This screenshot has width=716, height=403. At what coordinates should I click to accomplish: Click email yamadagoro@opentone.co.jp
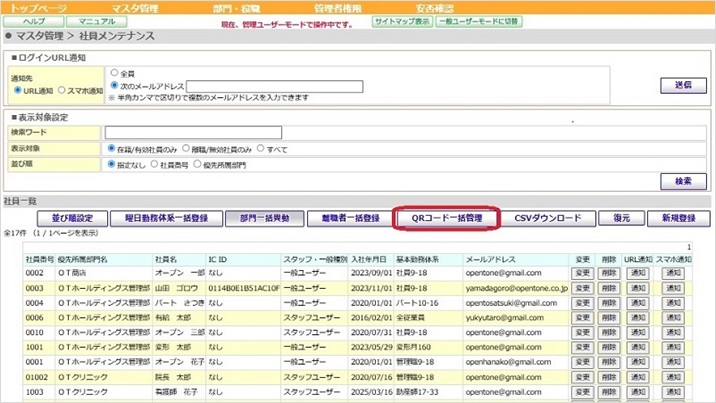(x=516, y=288)
